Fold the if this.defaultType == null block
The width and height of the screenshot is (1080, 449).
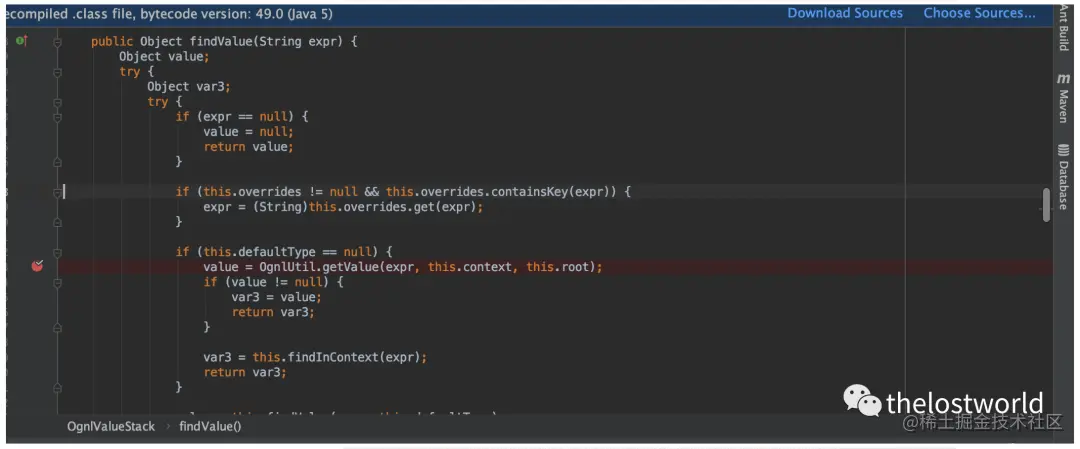coord(58,252)
